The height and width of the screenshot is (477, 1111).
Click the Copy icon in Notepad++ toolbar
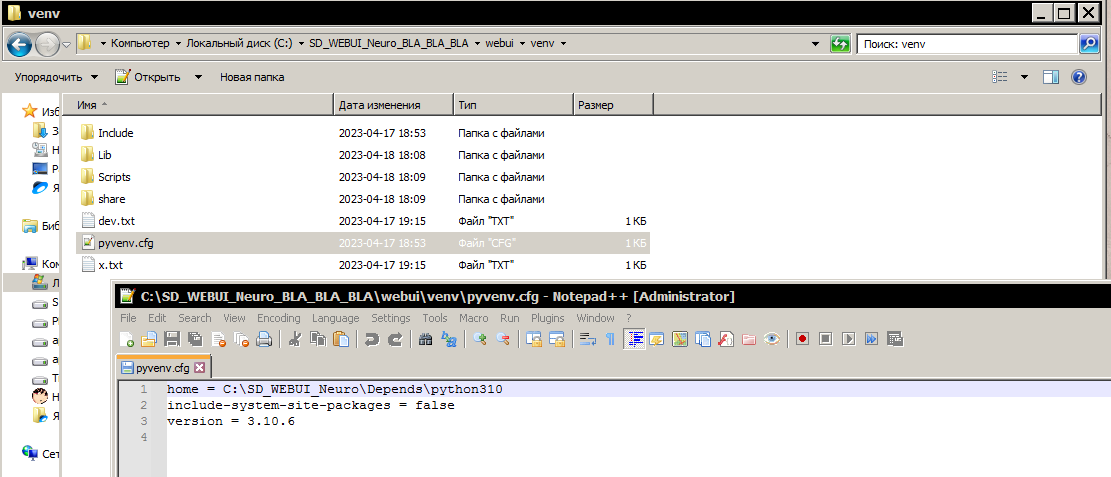coord(317,339)
